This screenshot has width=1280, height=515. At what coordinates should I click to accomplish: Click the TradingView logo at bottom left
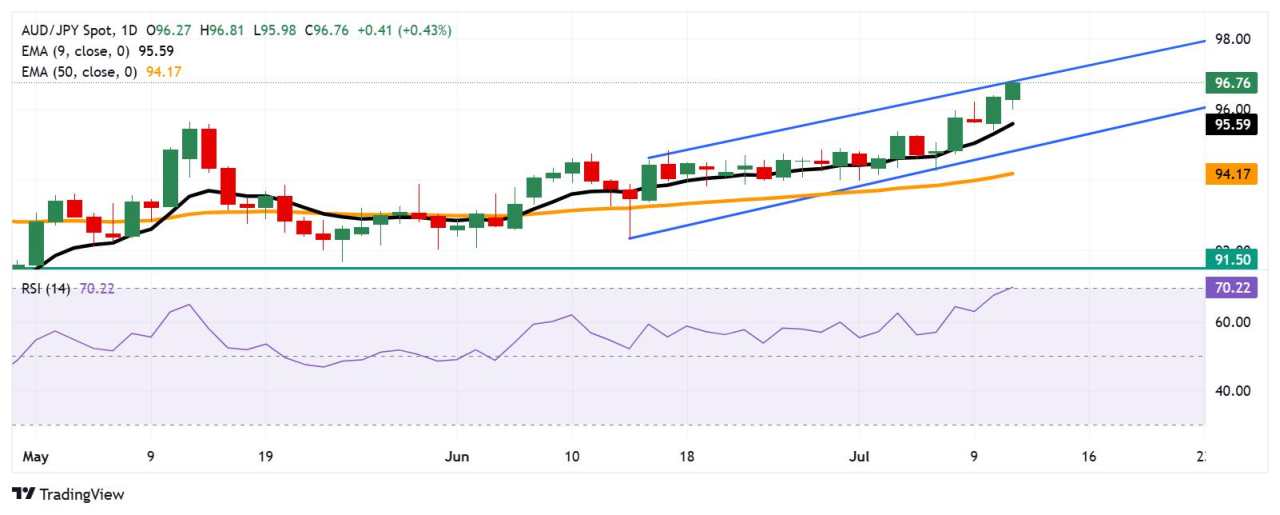68,494
